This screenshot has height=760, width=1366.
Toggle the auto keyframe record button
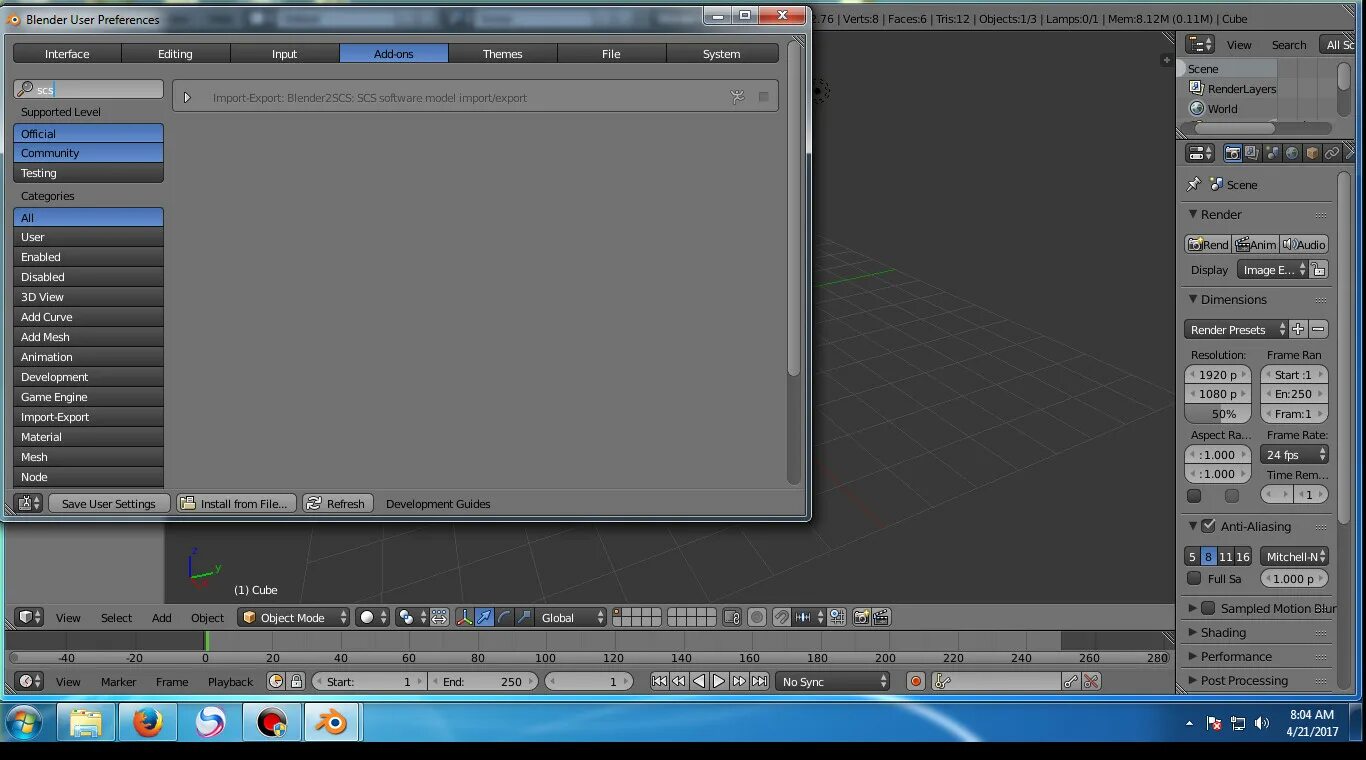(x=916, y=682)
